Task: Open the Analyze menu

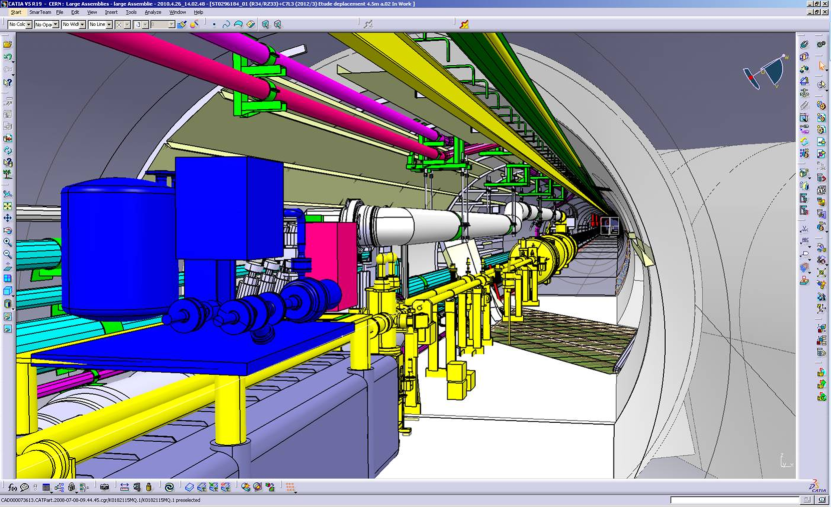Action: 153,12
